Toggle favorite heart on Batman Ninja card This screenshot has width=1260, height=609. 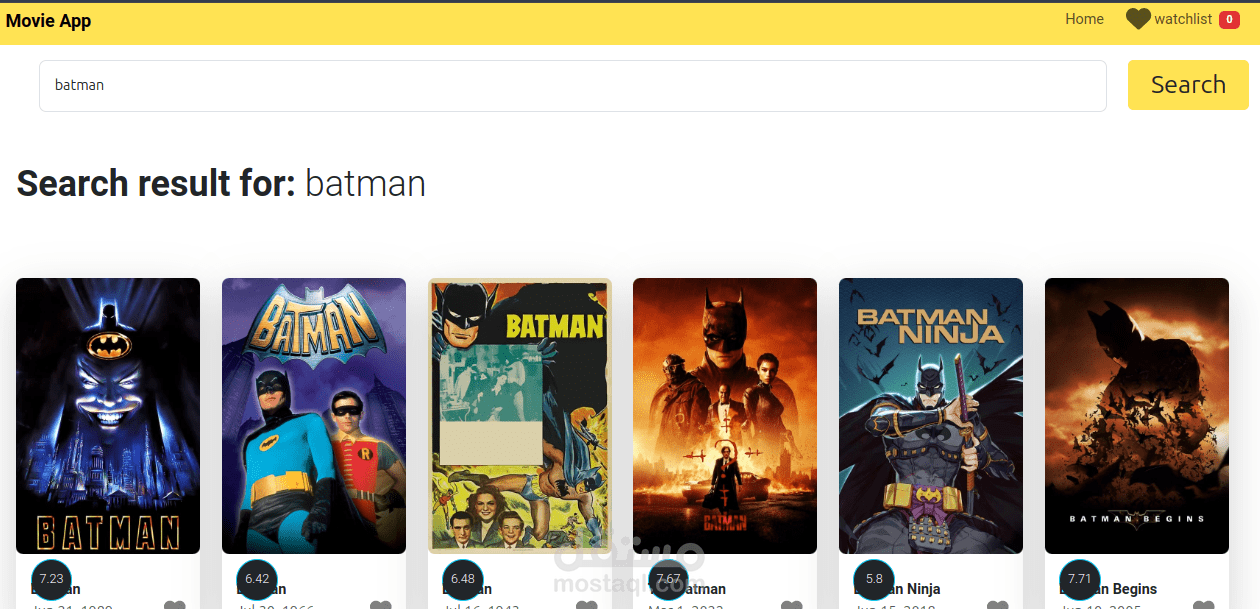coord(997,605)
